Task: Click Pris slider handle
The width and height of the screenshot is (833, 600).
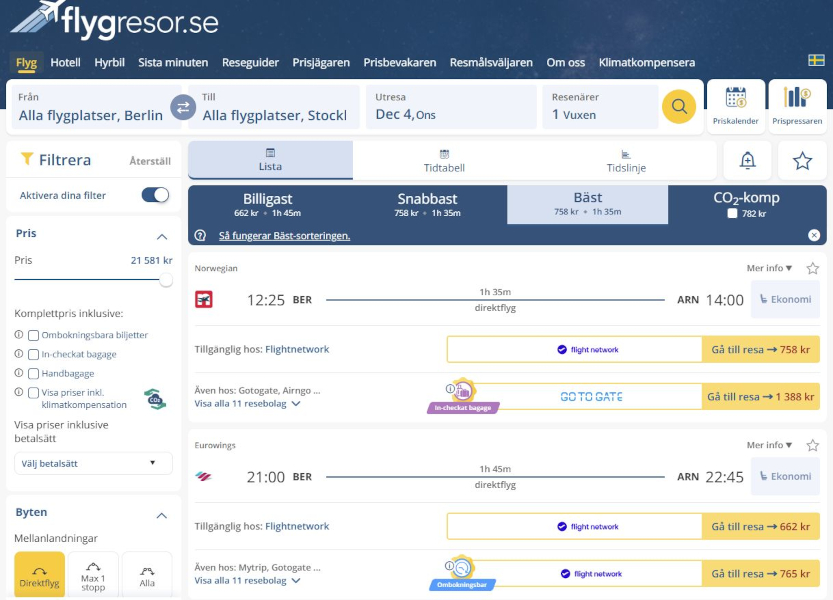Action: point(166,280)
